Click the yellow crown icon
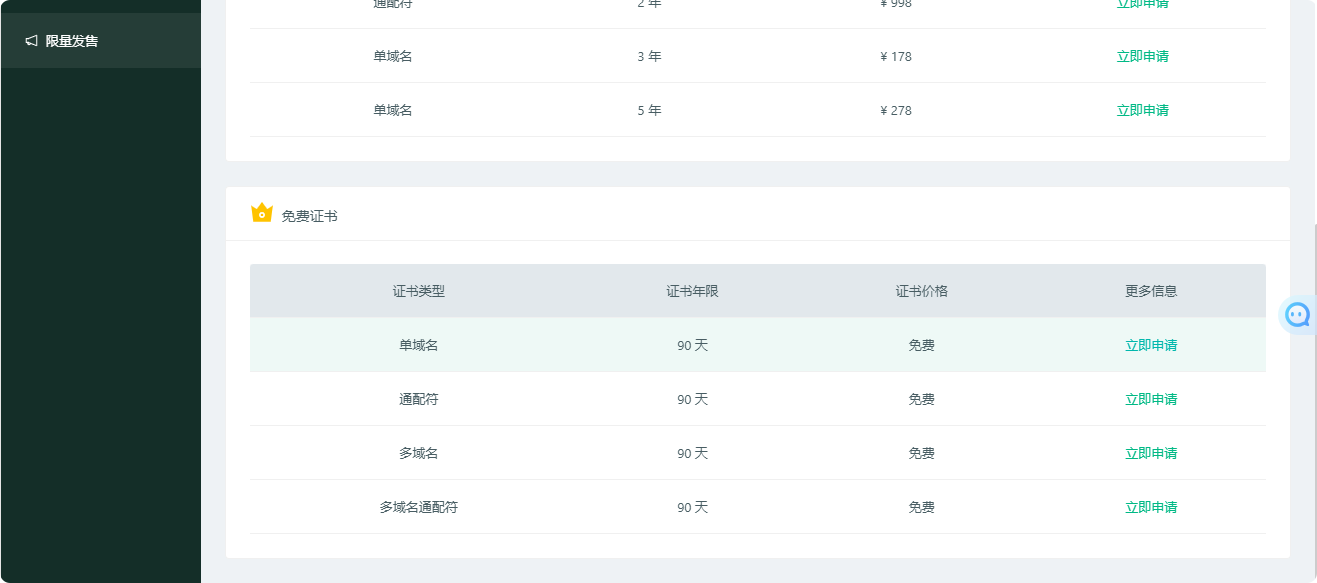Screen dimensions: 1317x583 [x=262, y=213]
